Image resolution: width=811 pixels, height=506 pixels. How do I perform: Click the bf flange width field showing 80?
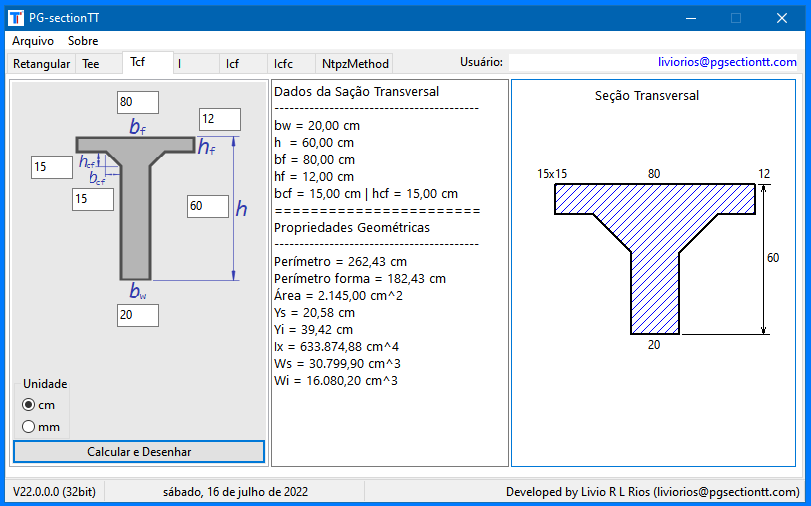tap(138, 102)
